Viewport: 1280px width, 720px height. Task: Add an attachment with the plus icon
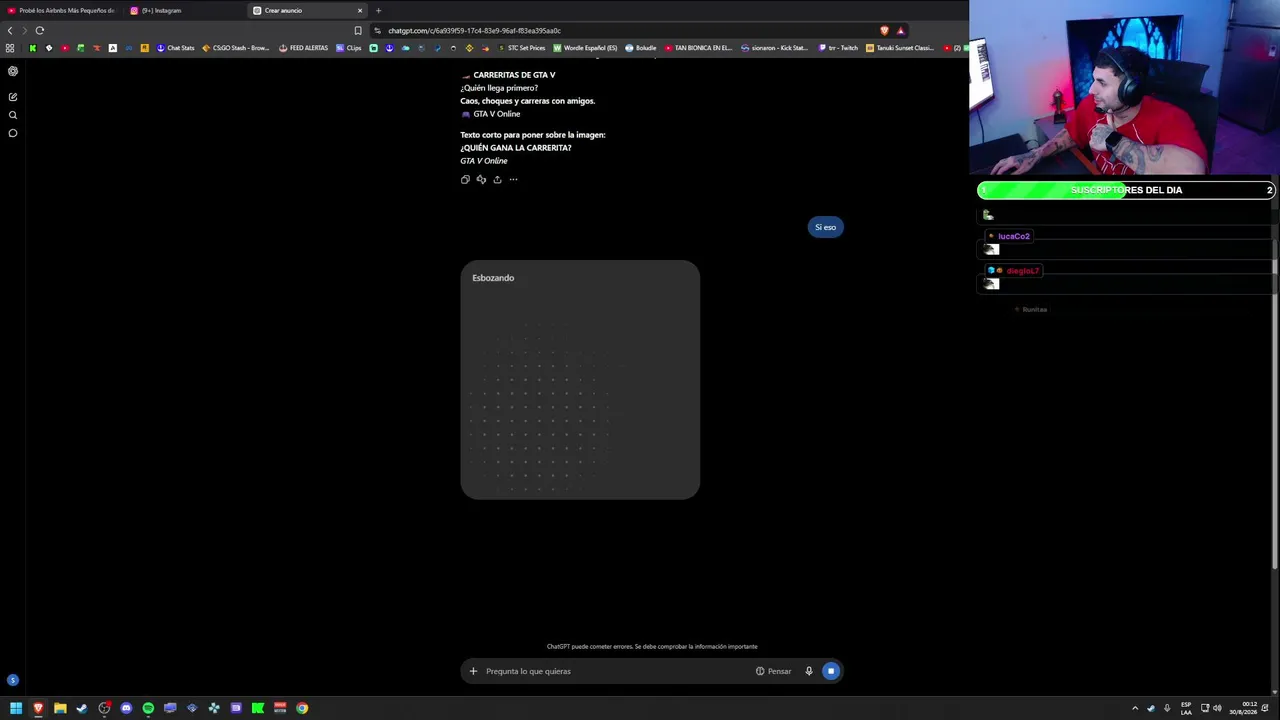pyautogui.click(x=473, y=671)
